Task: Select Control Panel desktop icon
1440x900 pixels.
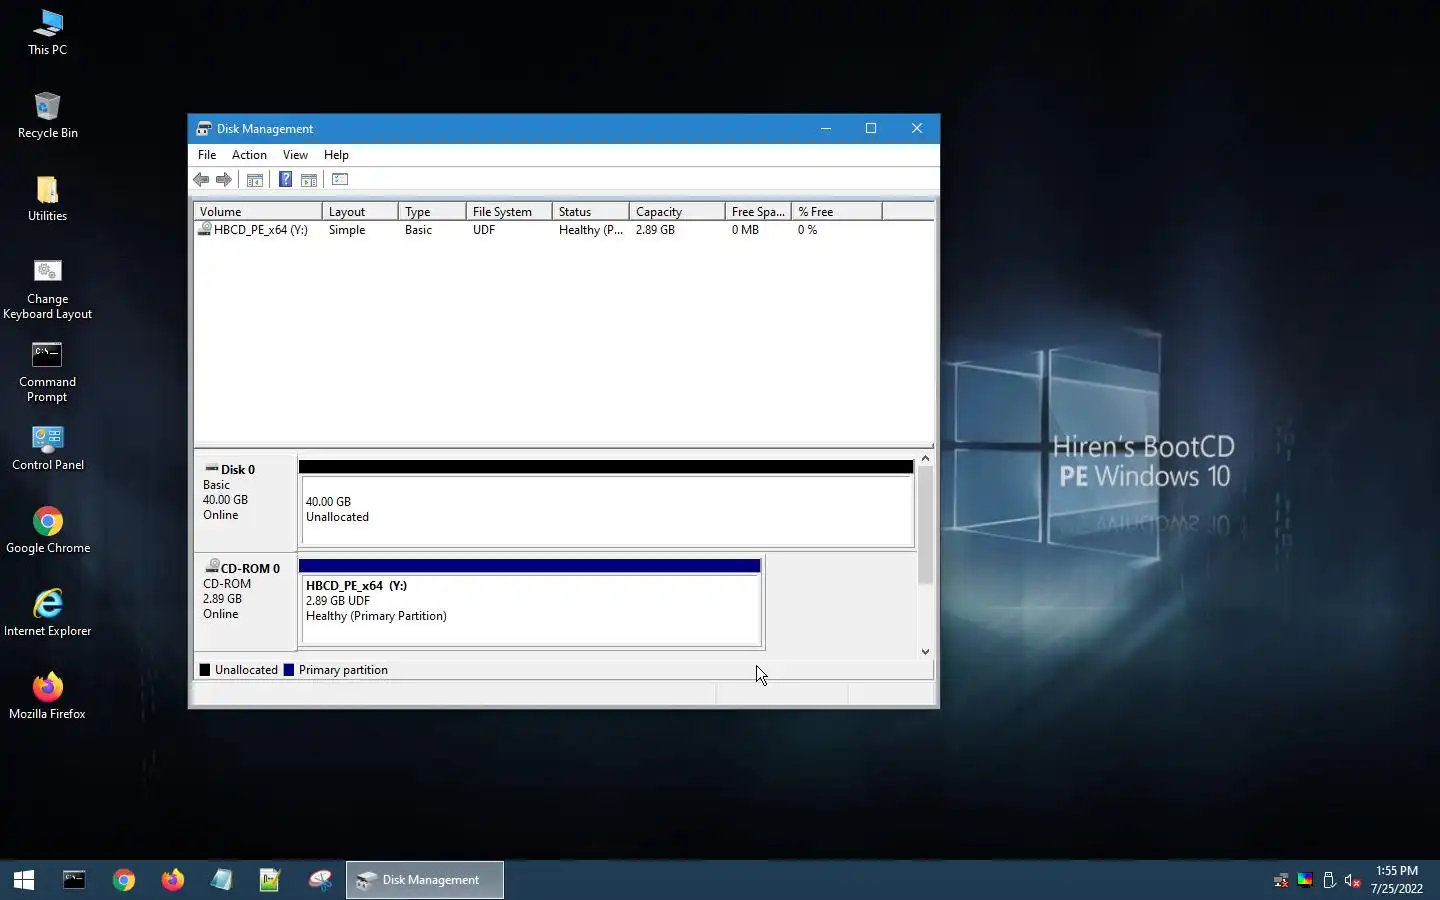Action: pos(47,447)
